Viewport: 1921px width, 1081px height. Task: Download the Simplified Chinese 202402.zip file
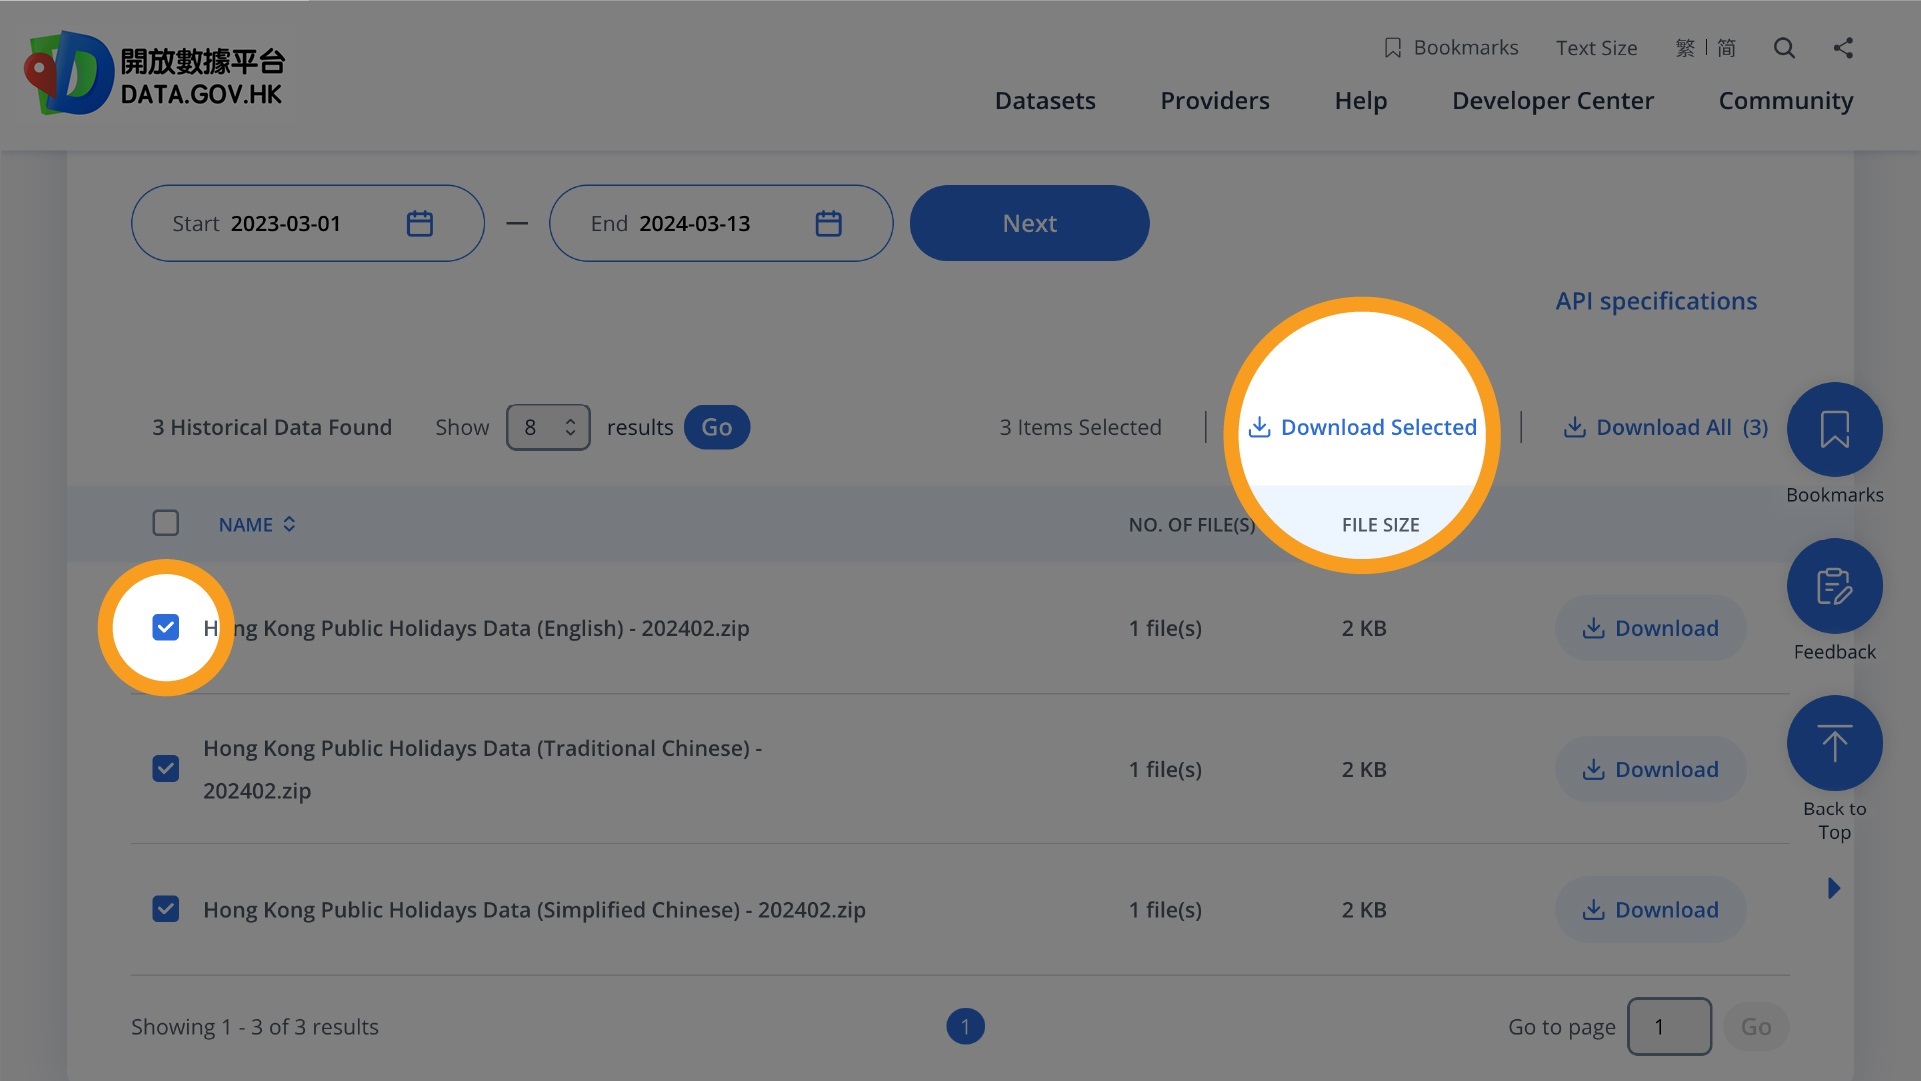coord(1651,910)
